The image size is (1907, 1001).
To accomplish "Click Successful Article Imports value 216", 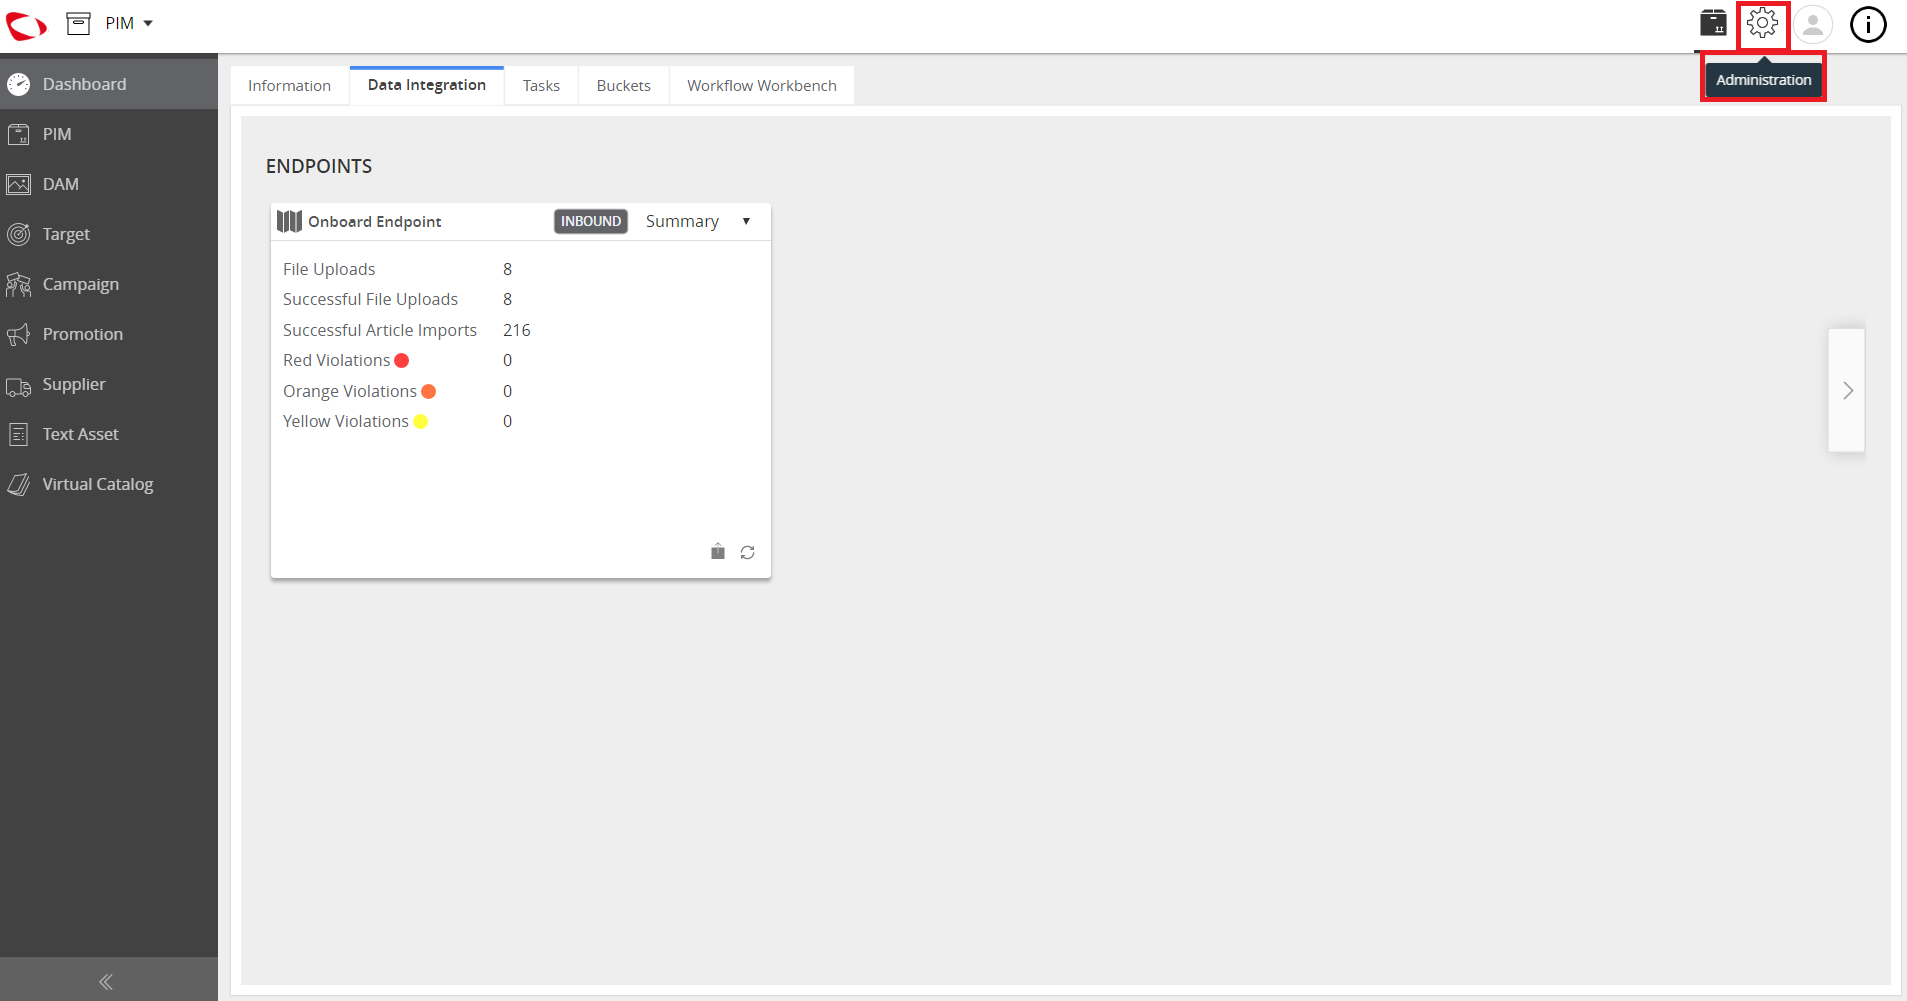I will click(517, 330).
